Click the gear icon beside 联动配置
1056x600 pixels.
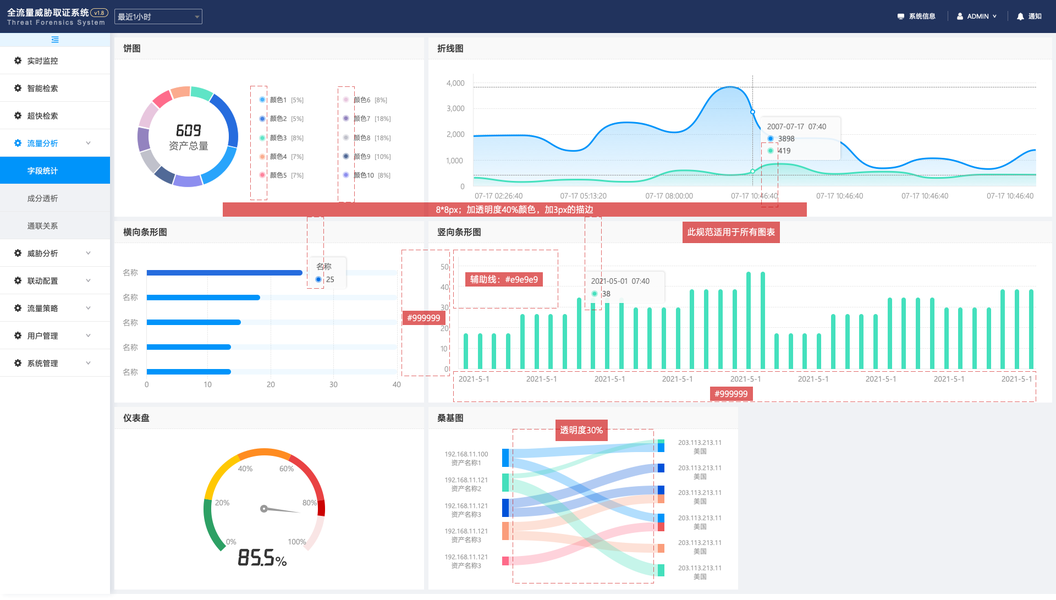18,281
